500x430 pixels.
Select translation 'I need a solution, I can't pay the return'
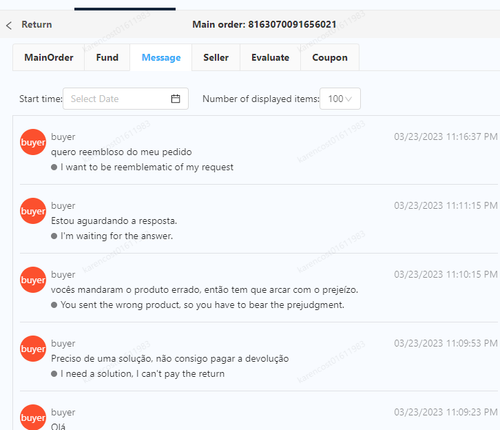pos(142,374)
